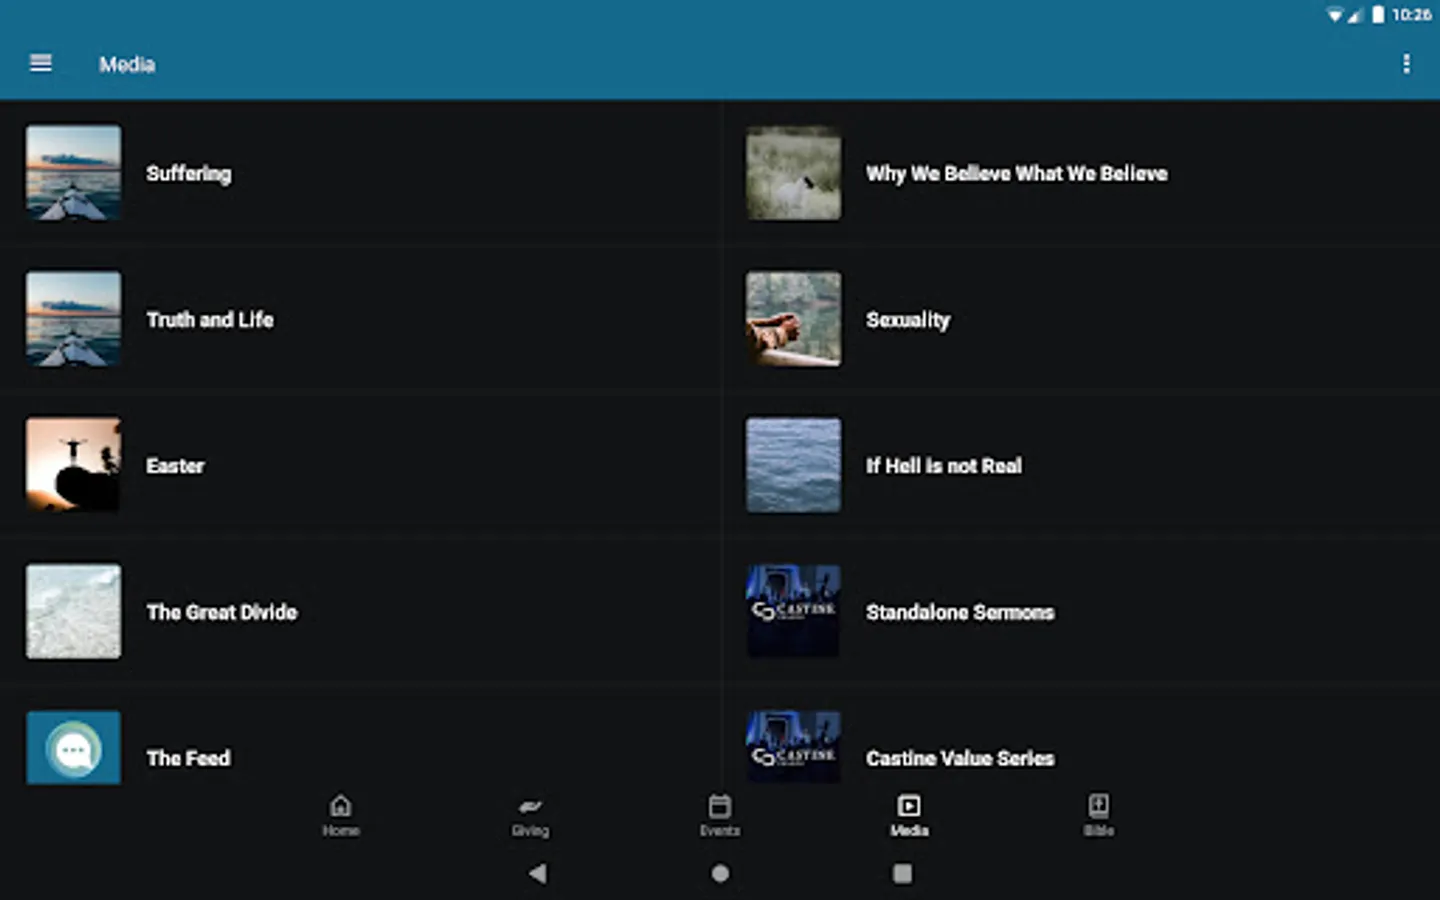Tap the Home tab label
Image resolution: width=1440 pixels, height=900 pixels.
coord(341,831)
